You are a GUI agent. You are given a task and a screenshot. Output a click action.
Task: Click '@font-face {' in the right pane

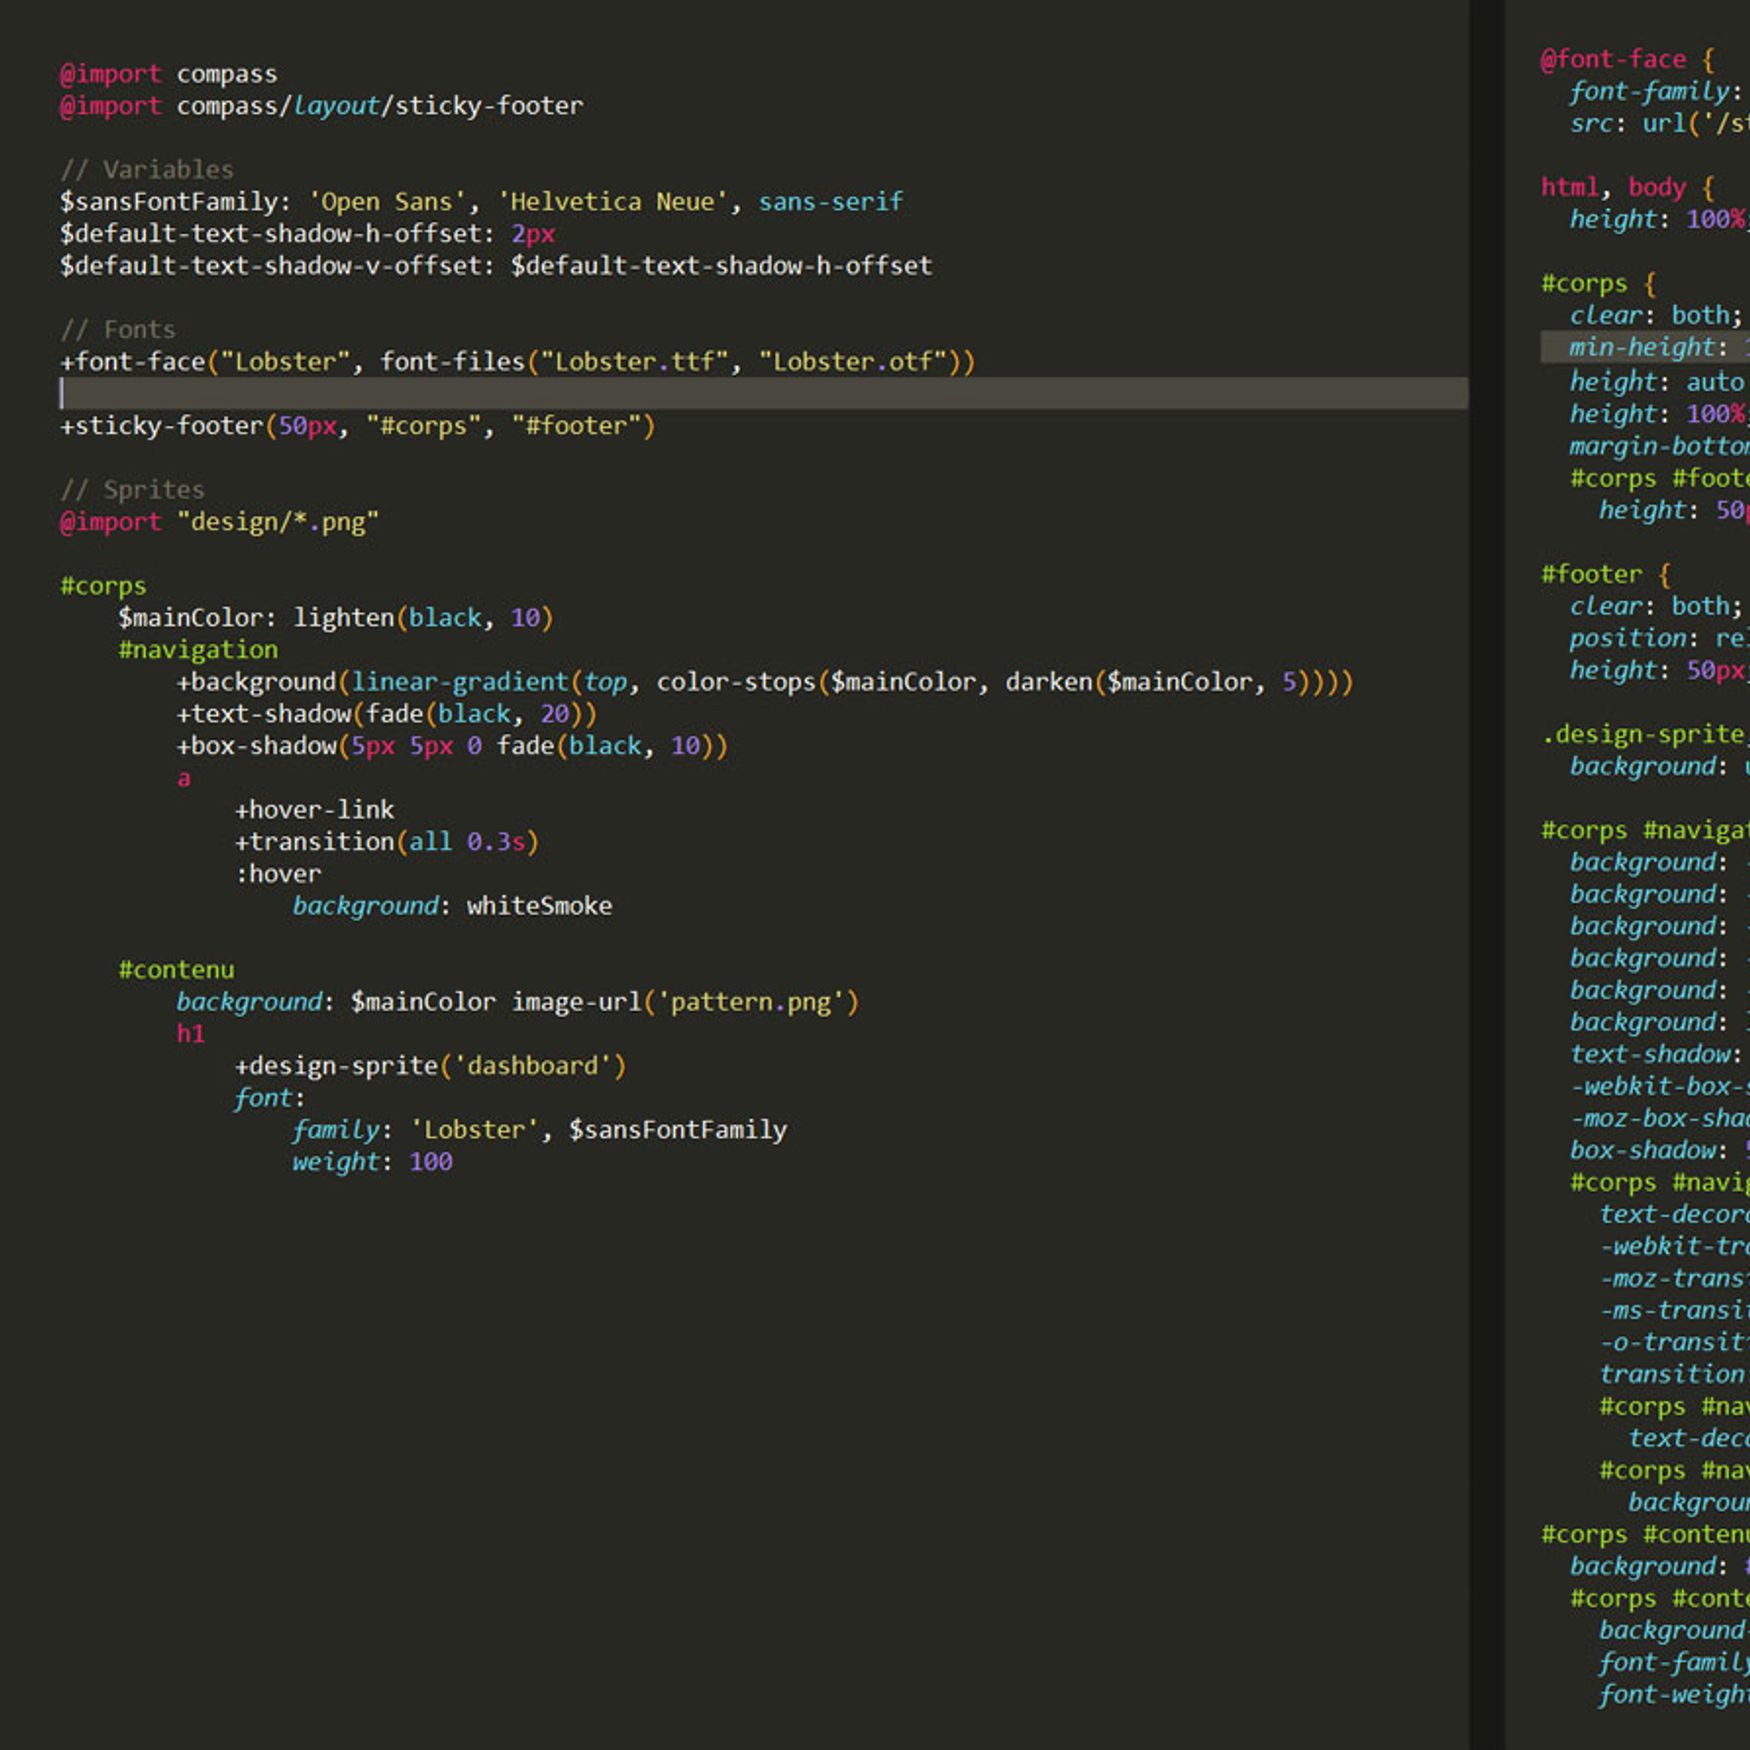[1628, 60]
